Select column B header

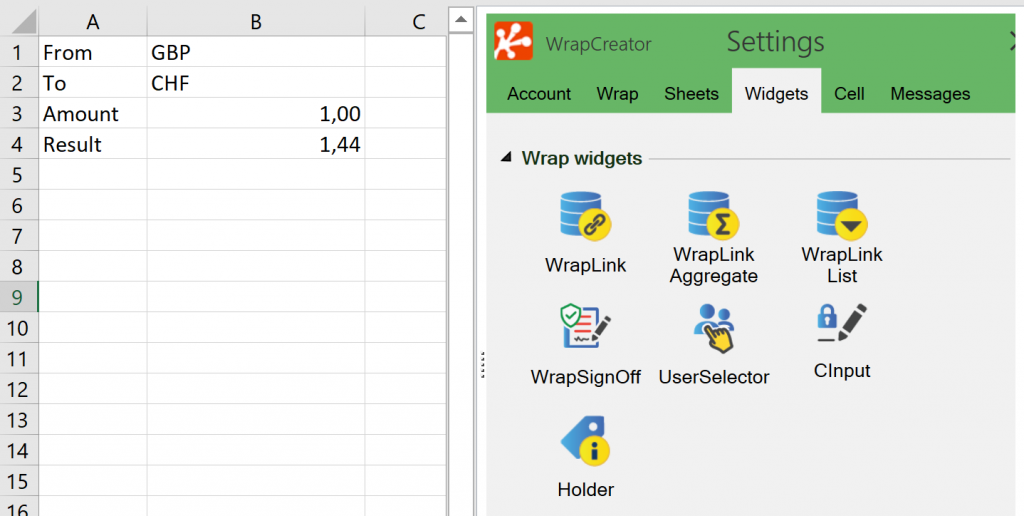(x=256, y=22)
